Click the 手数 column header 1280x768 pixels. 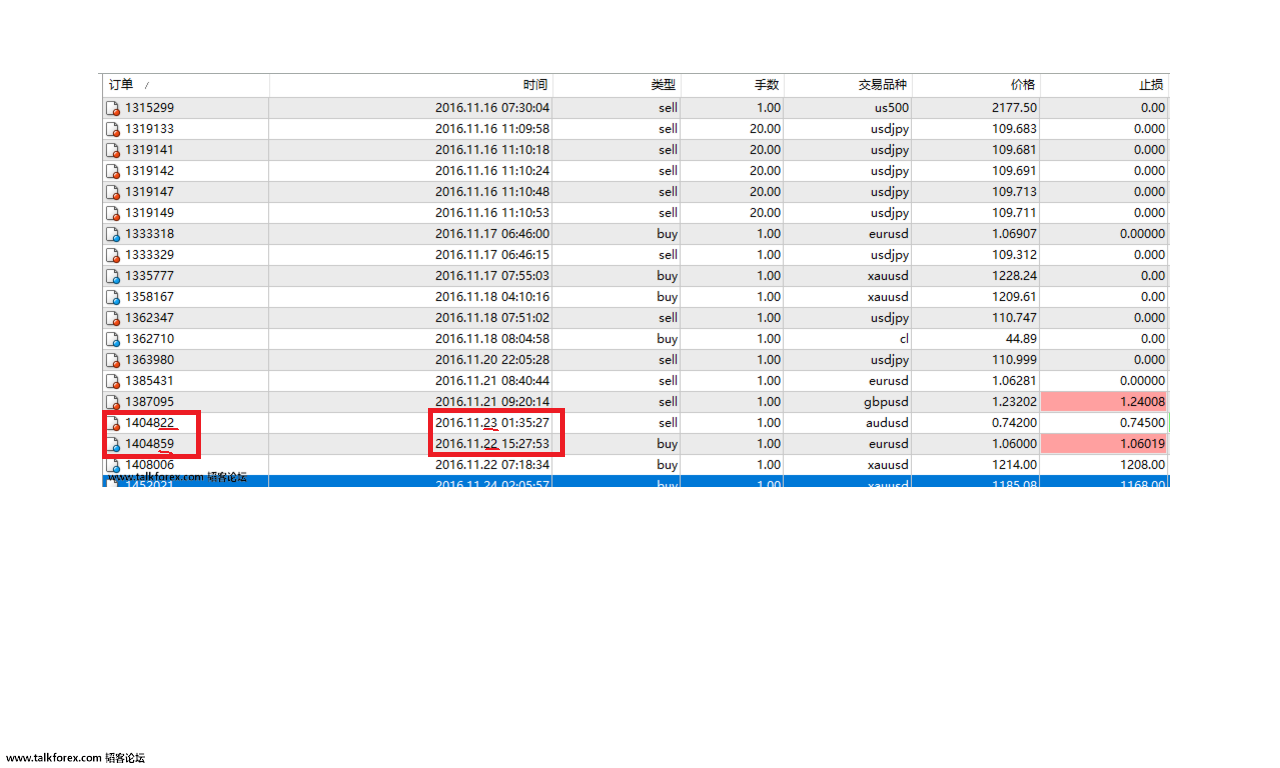(733, 85)
